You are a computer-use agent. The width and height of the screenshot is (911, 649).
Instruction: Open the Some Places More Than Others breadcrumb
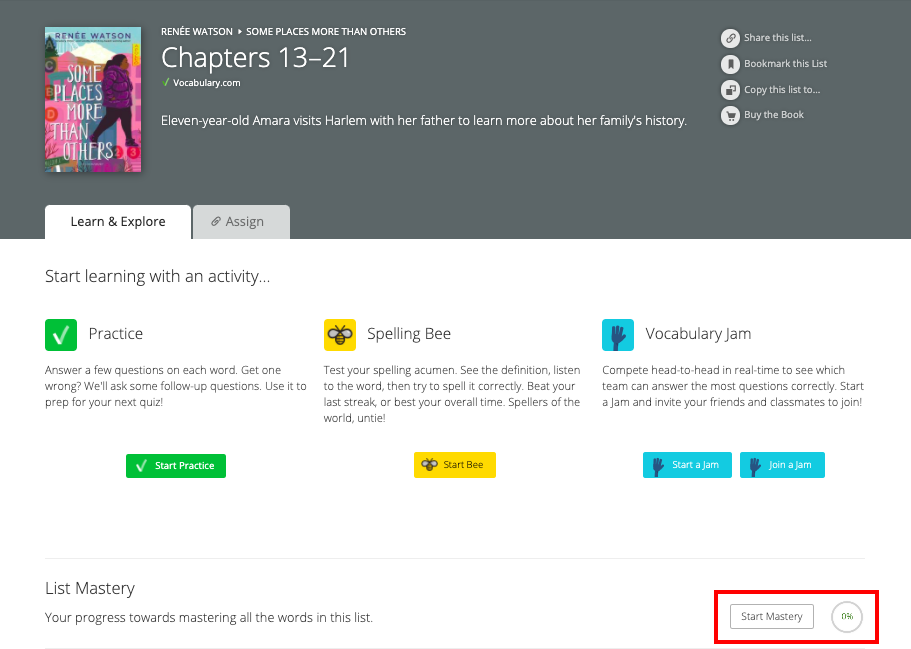click(x=326, y=32)
